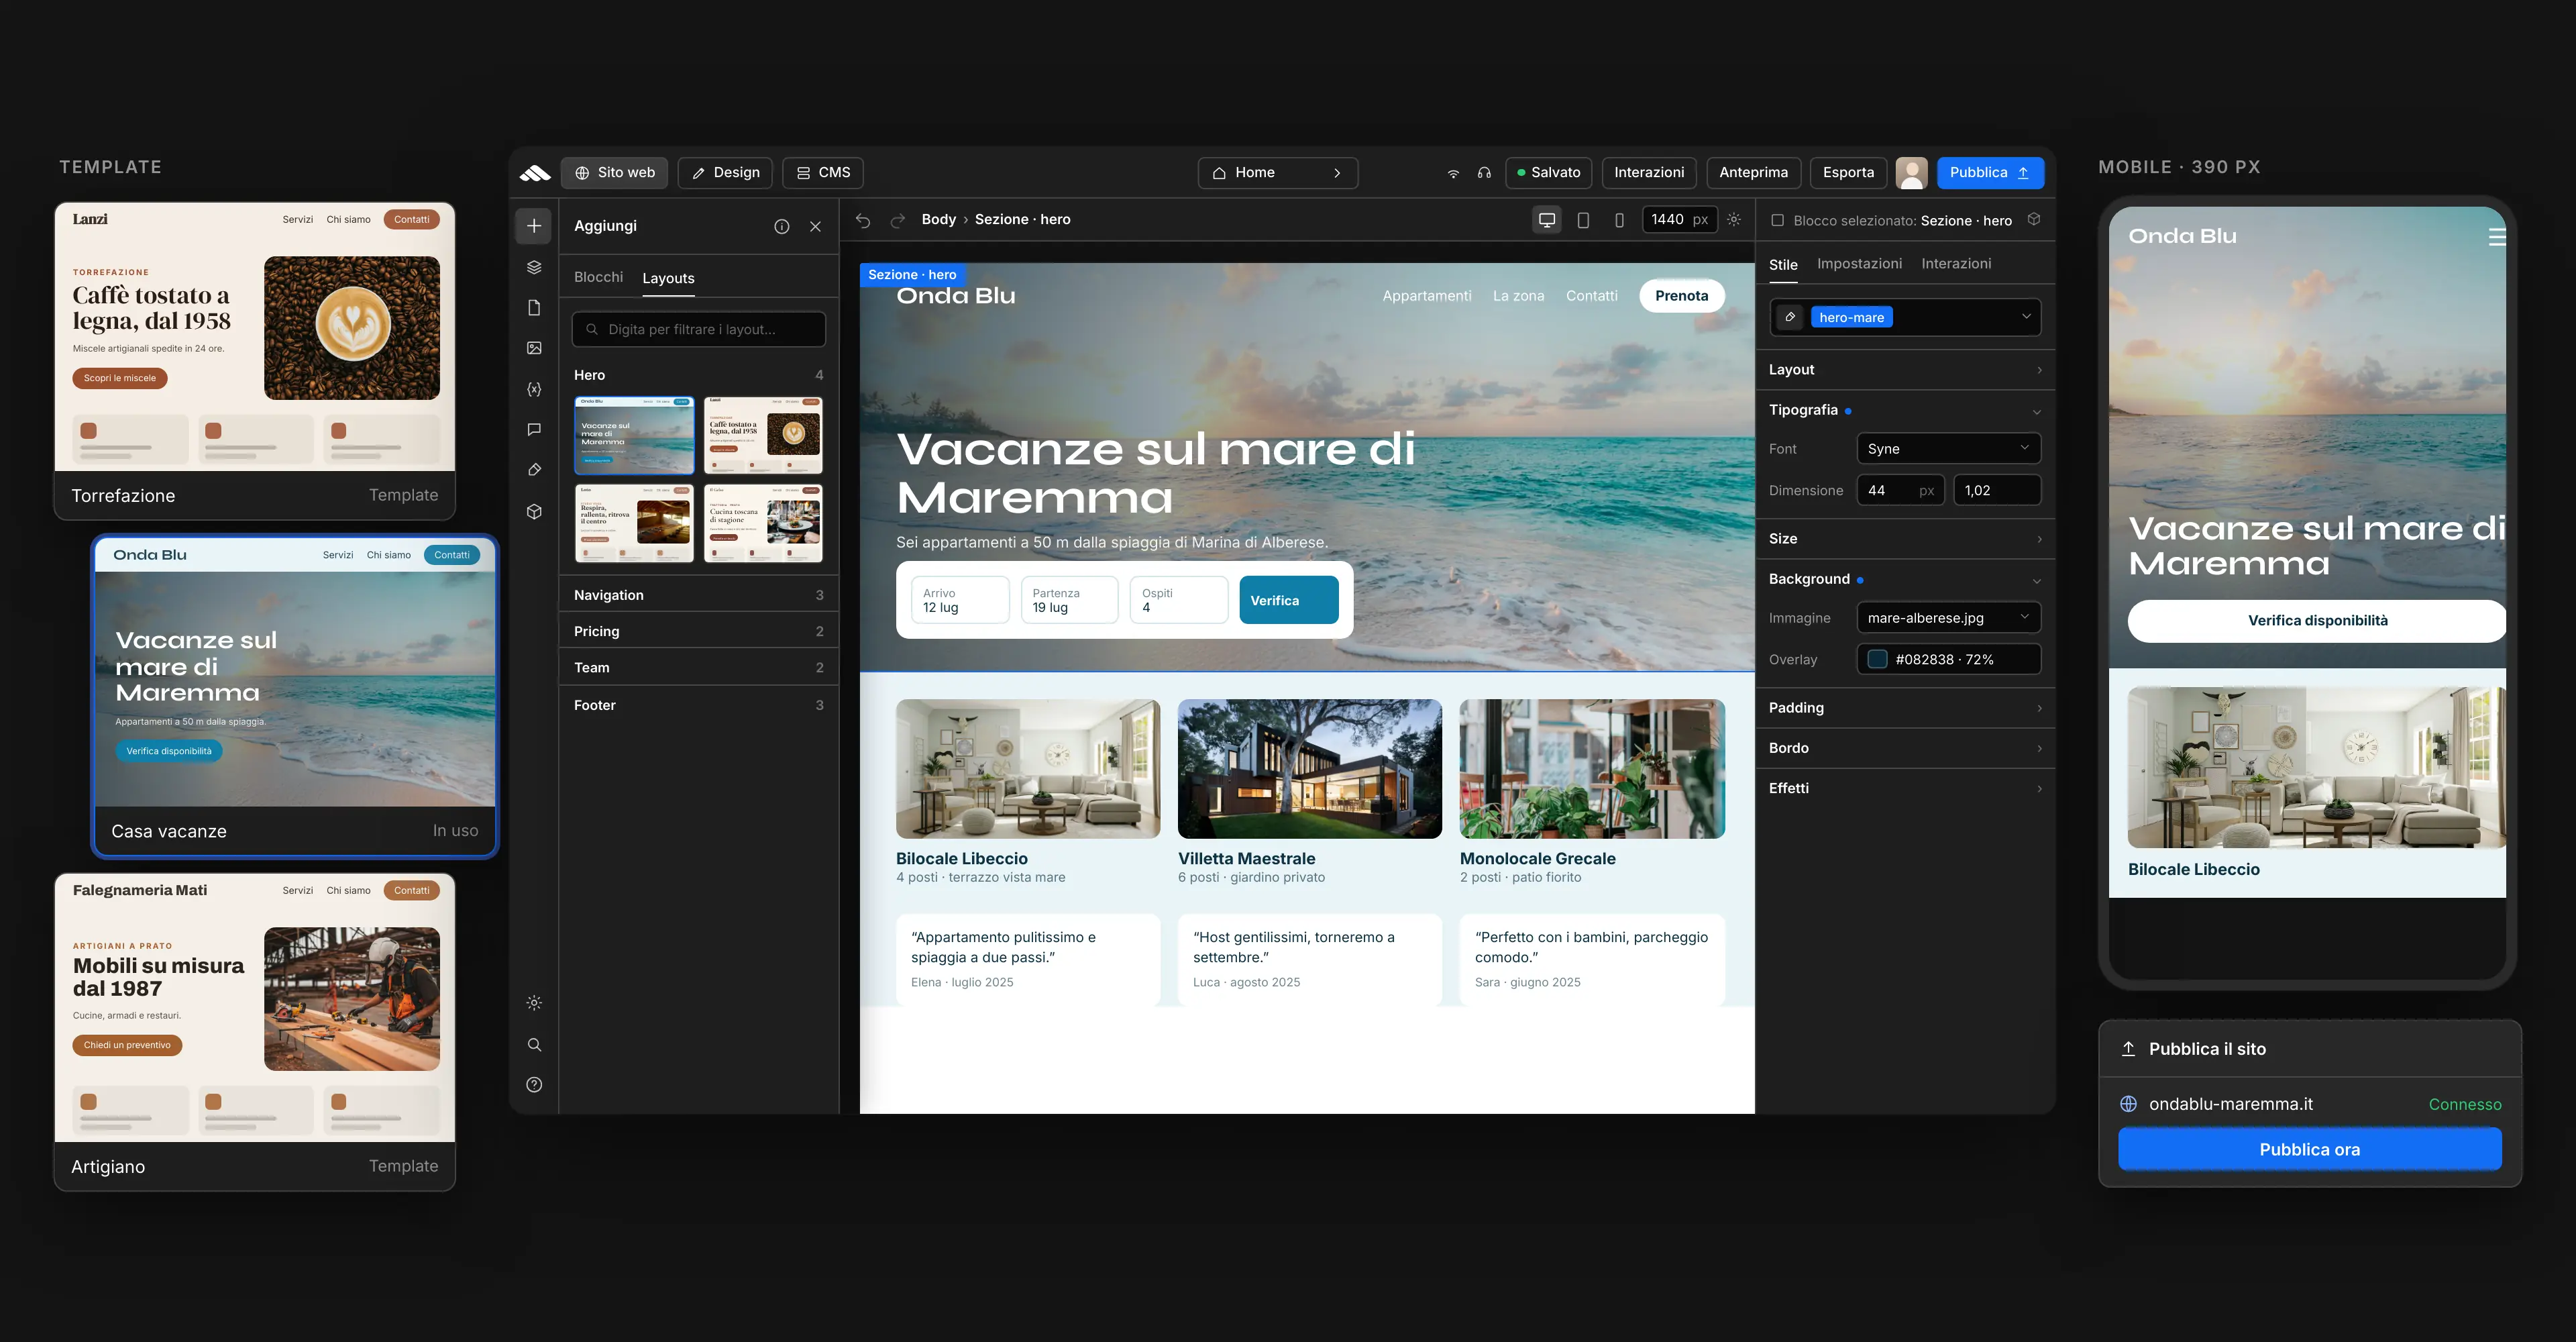Tick the Blocco selezionato checkbox

tap(1777, 221)
